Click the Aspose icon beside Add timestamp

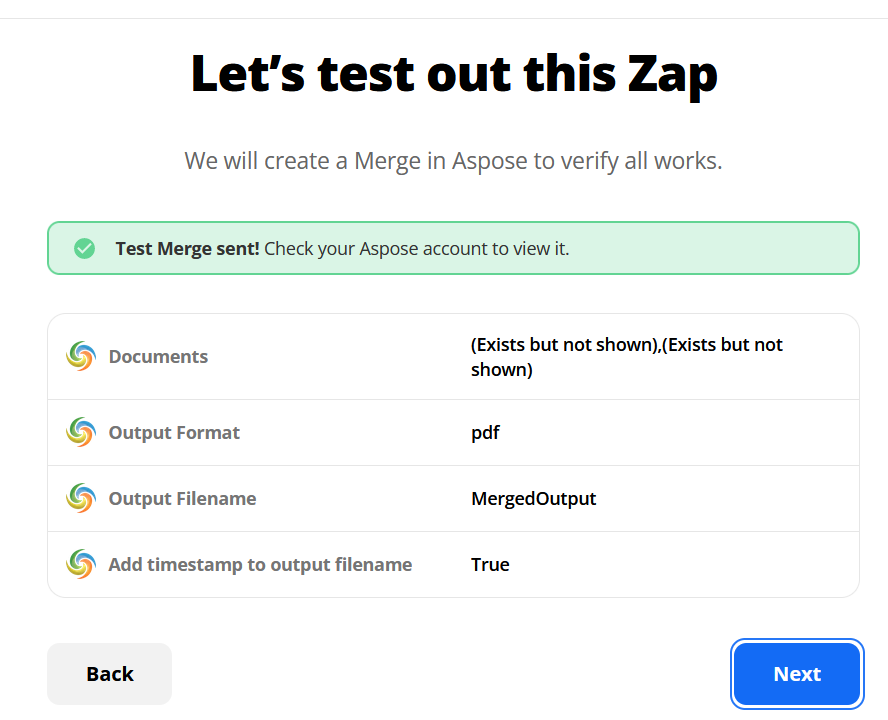(80, 564)
